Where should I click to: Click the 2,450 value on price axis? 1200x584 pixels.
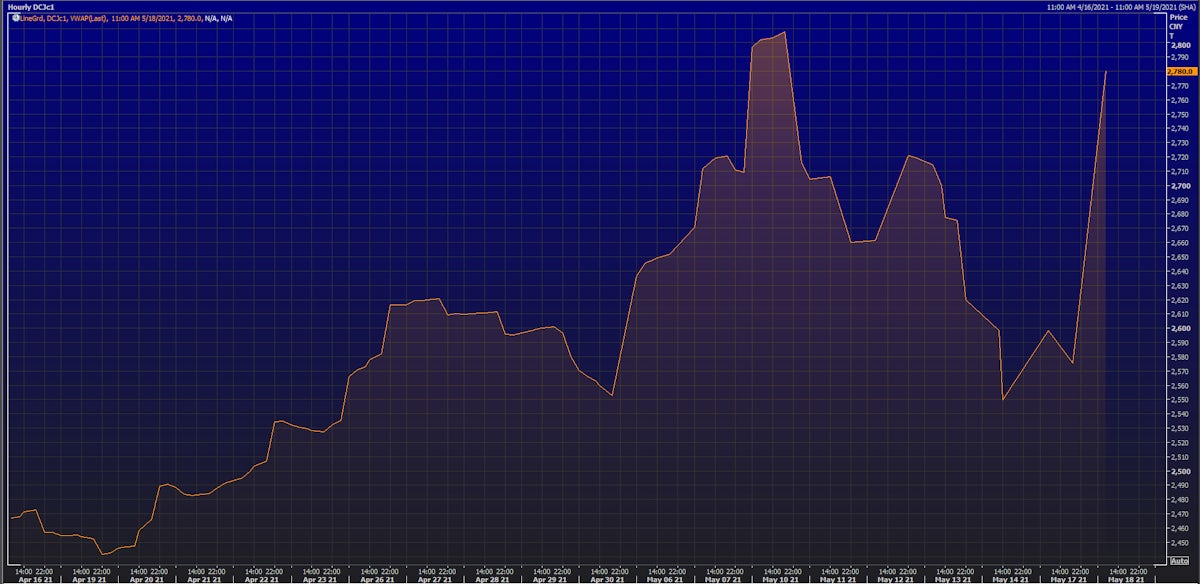(1179, 543)
